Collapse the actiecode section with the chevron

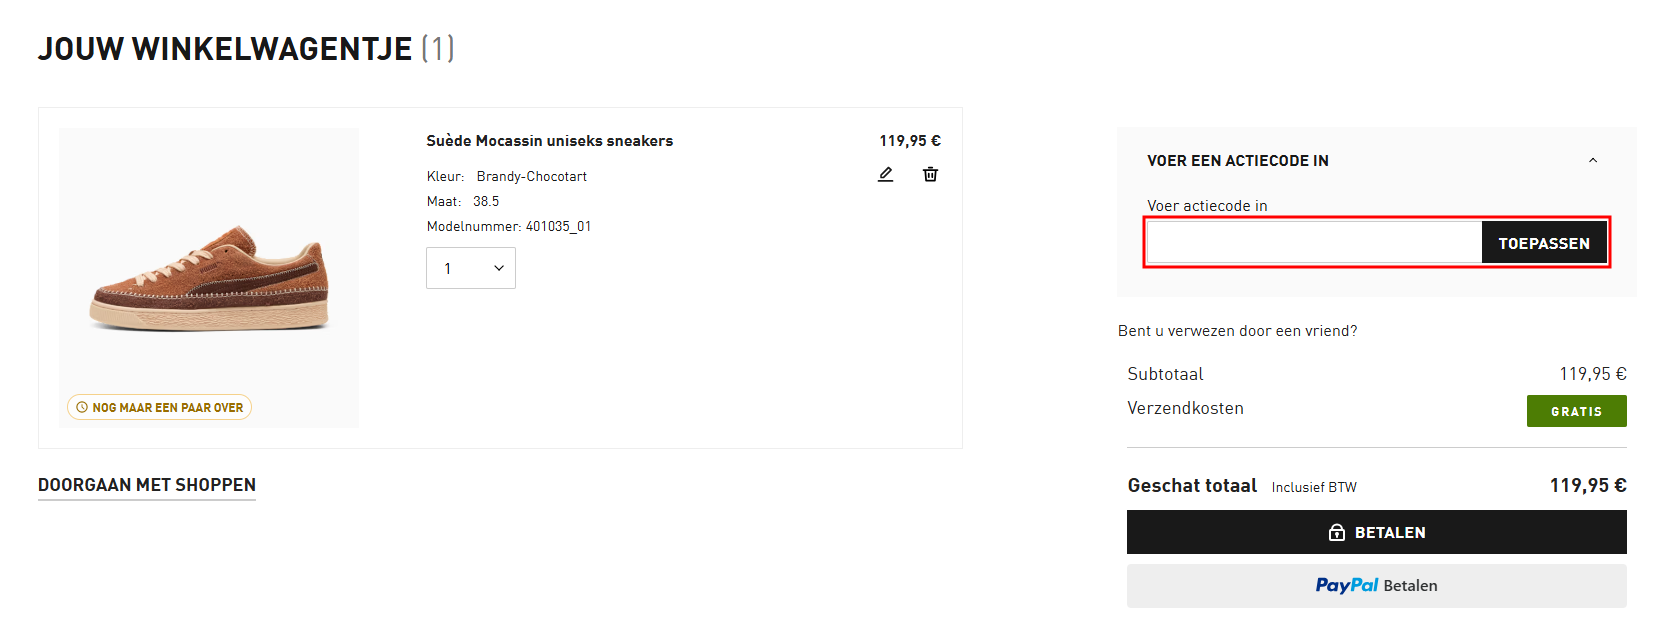1593,160
